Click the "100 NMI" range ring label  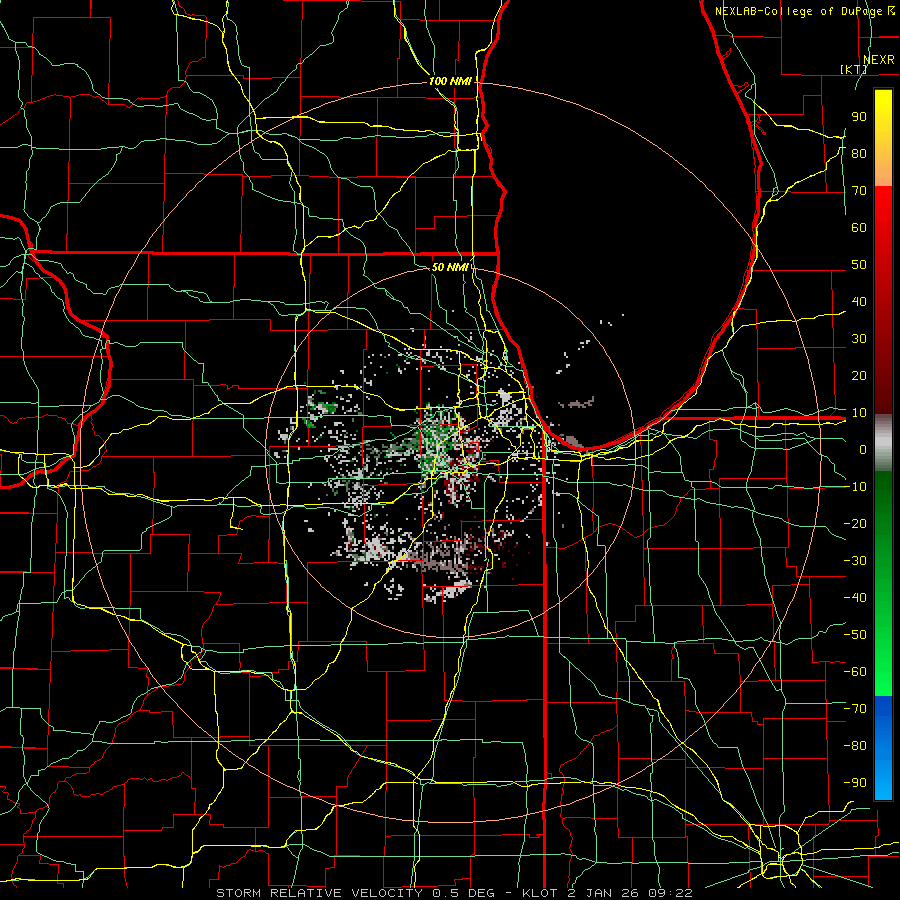pyautogui.click(x=450, y=82)
